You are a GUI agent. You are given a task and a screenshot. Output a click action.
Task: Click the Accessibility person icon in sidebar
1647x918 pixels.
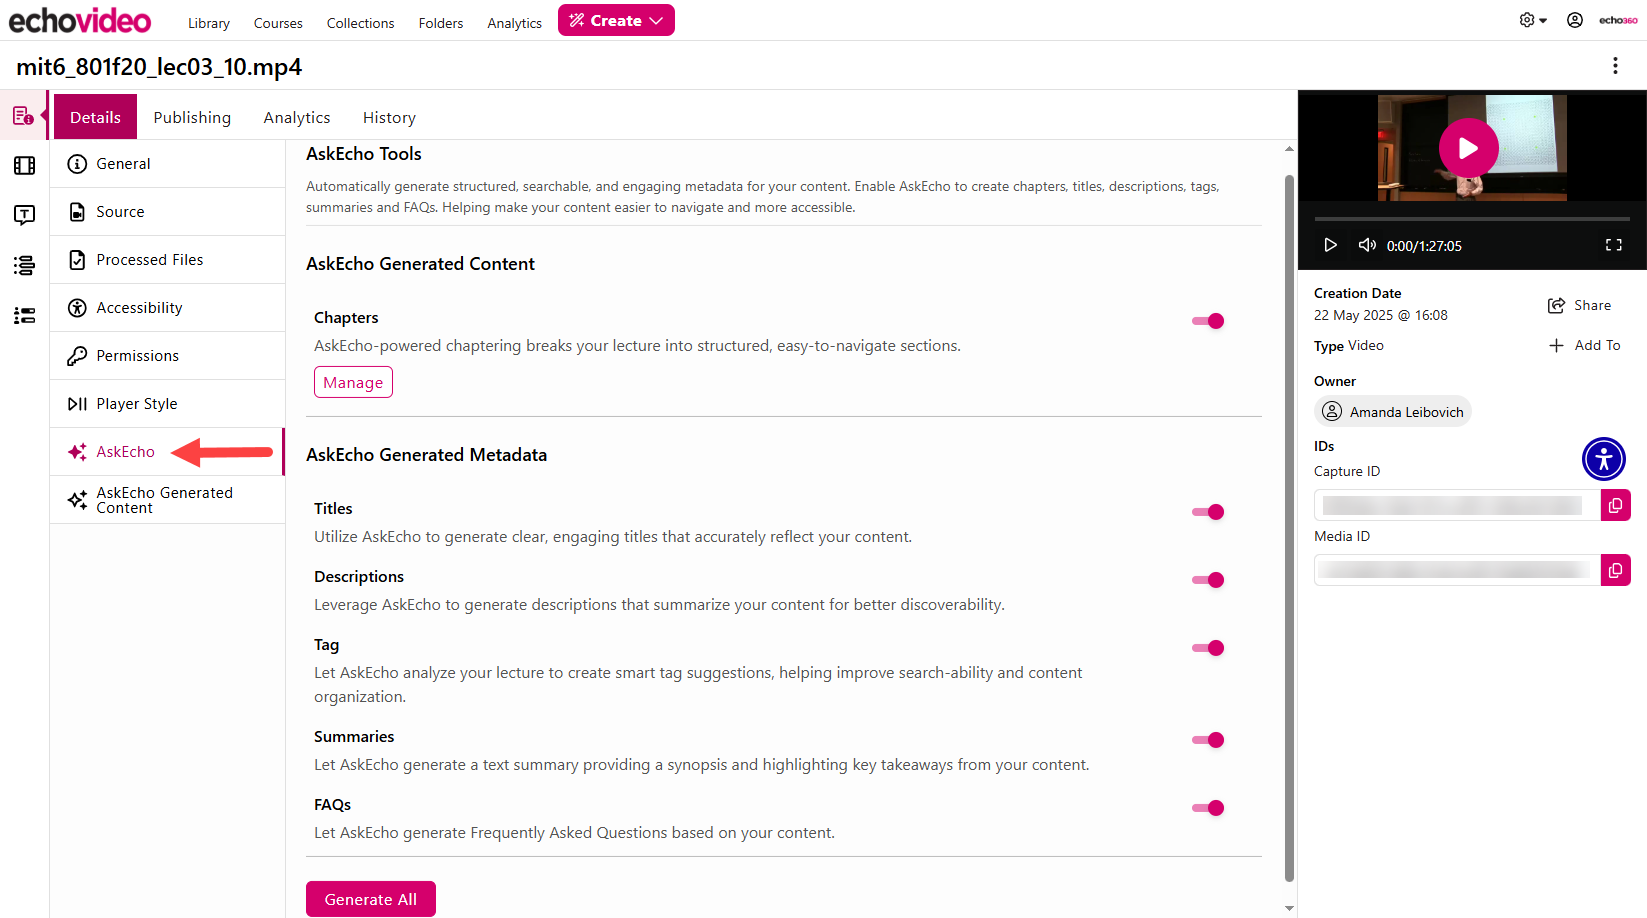tap(77, 308)
